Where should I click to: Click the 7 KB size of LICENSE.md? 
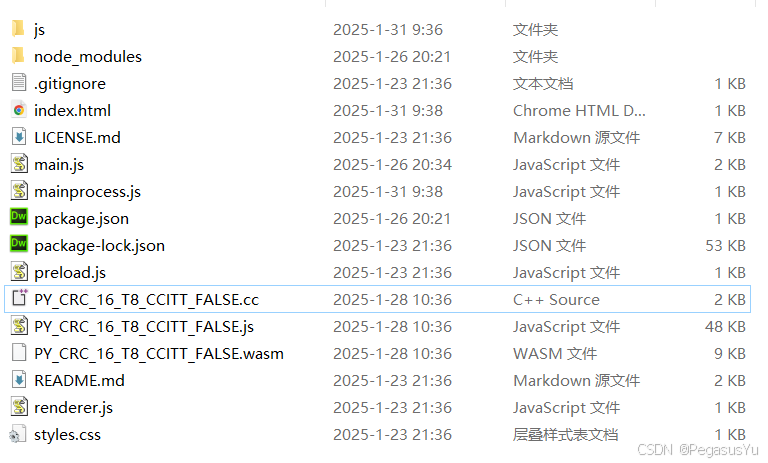(730, 138)
